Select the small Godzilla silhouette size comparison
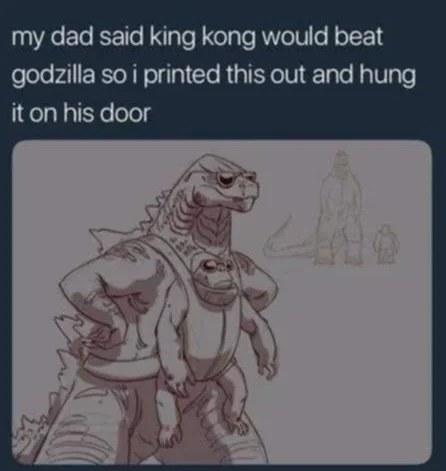This screenshot has height=471, width=446. point(327,208)
